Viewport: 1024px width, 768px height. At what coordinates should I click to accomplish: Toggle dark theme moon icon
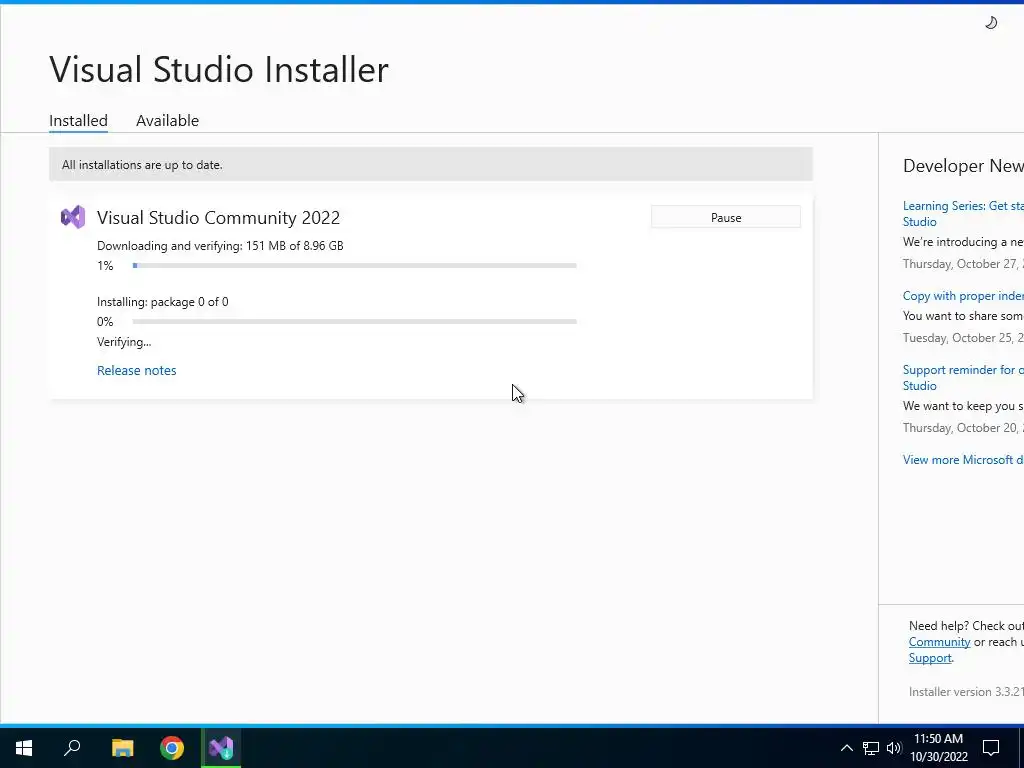point(991,23)
